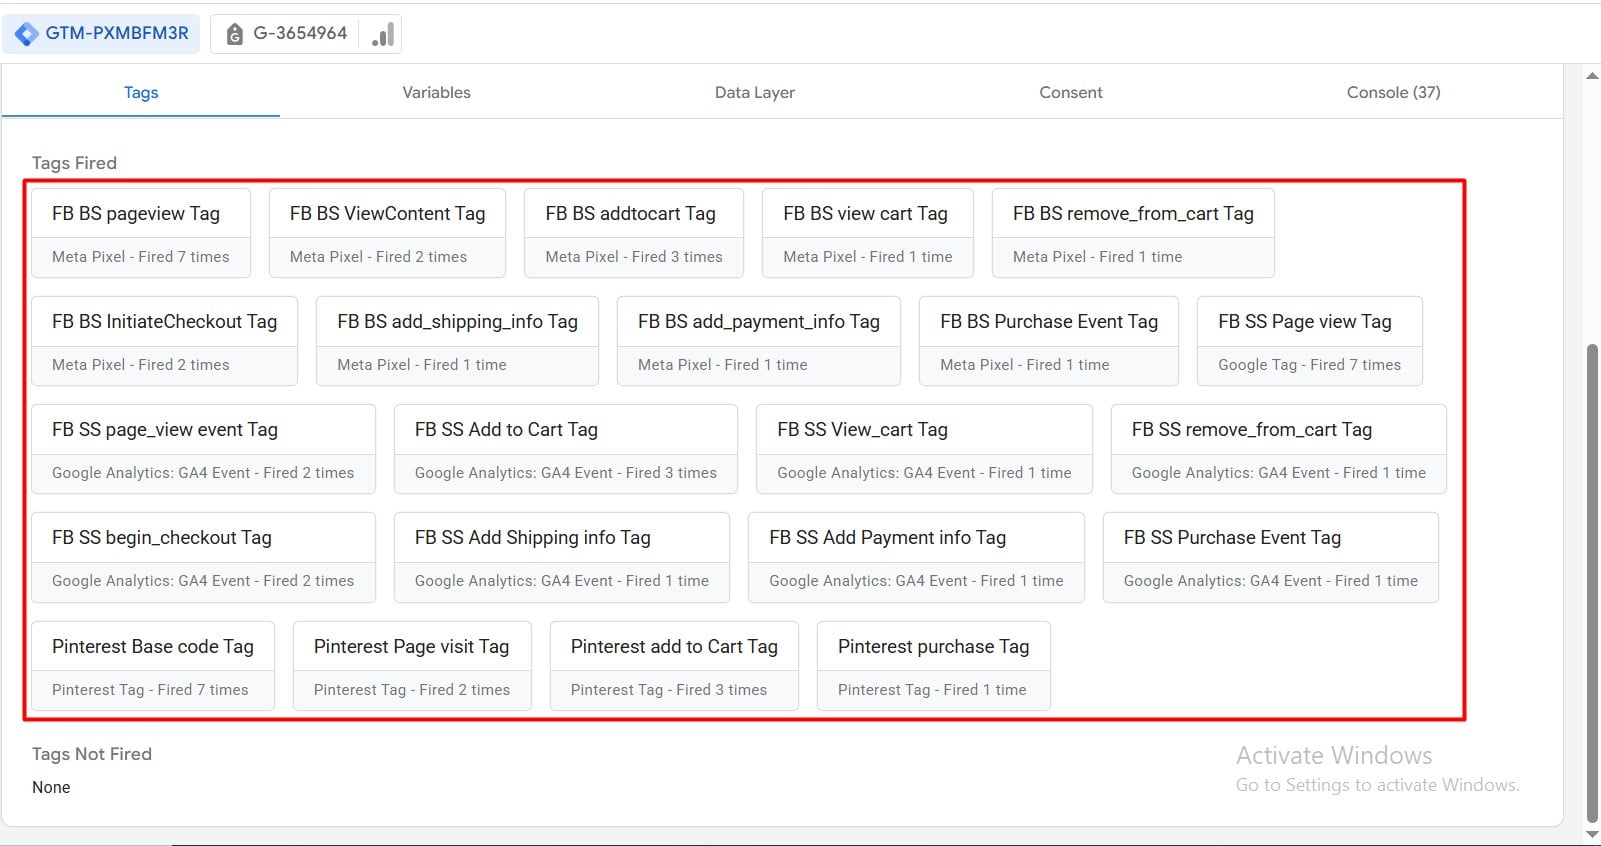Viewport: 1601px width, 846px height.
Task: Open the FB SS begin_checkout Tag card
Action: click(x=203, y=557)
